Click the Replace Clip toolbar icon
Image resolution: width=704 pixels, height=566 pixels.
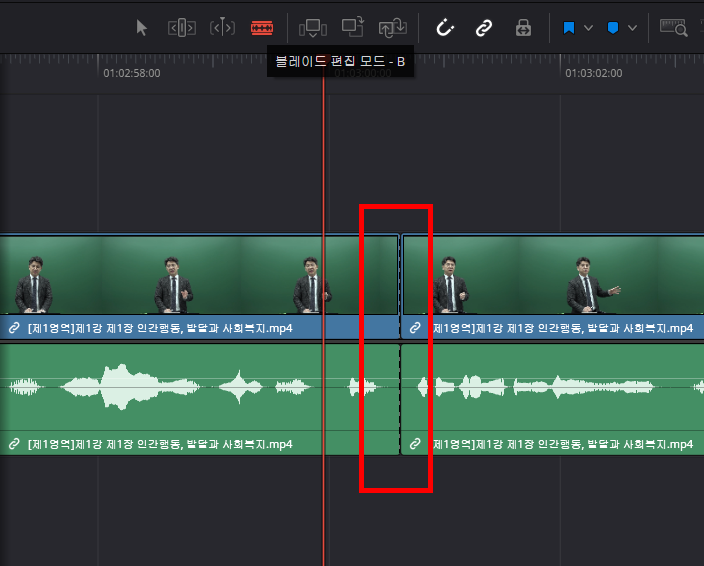(x=392, y=28)
